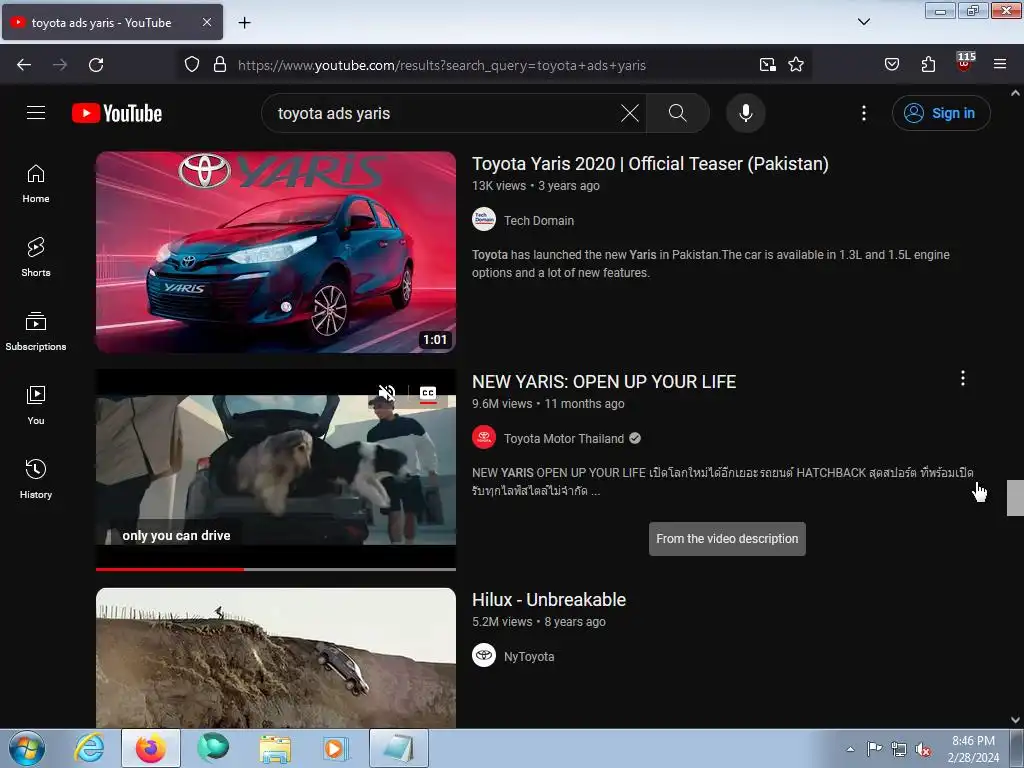Image resolution: width=1024 pixels, height=768 pixels.
Task: Click the extension badge showing 115
Action: (965, 63)
